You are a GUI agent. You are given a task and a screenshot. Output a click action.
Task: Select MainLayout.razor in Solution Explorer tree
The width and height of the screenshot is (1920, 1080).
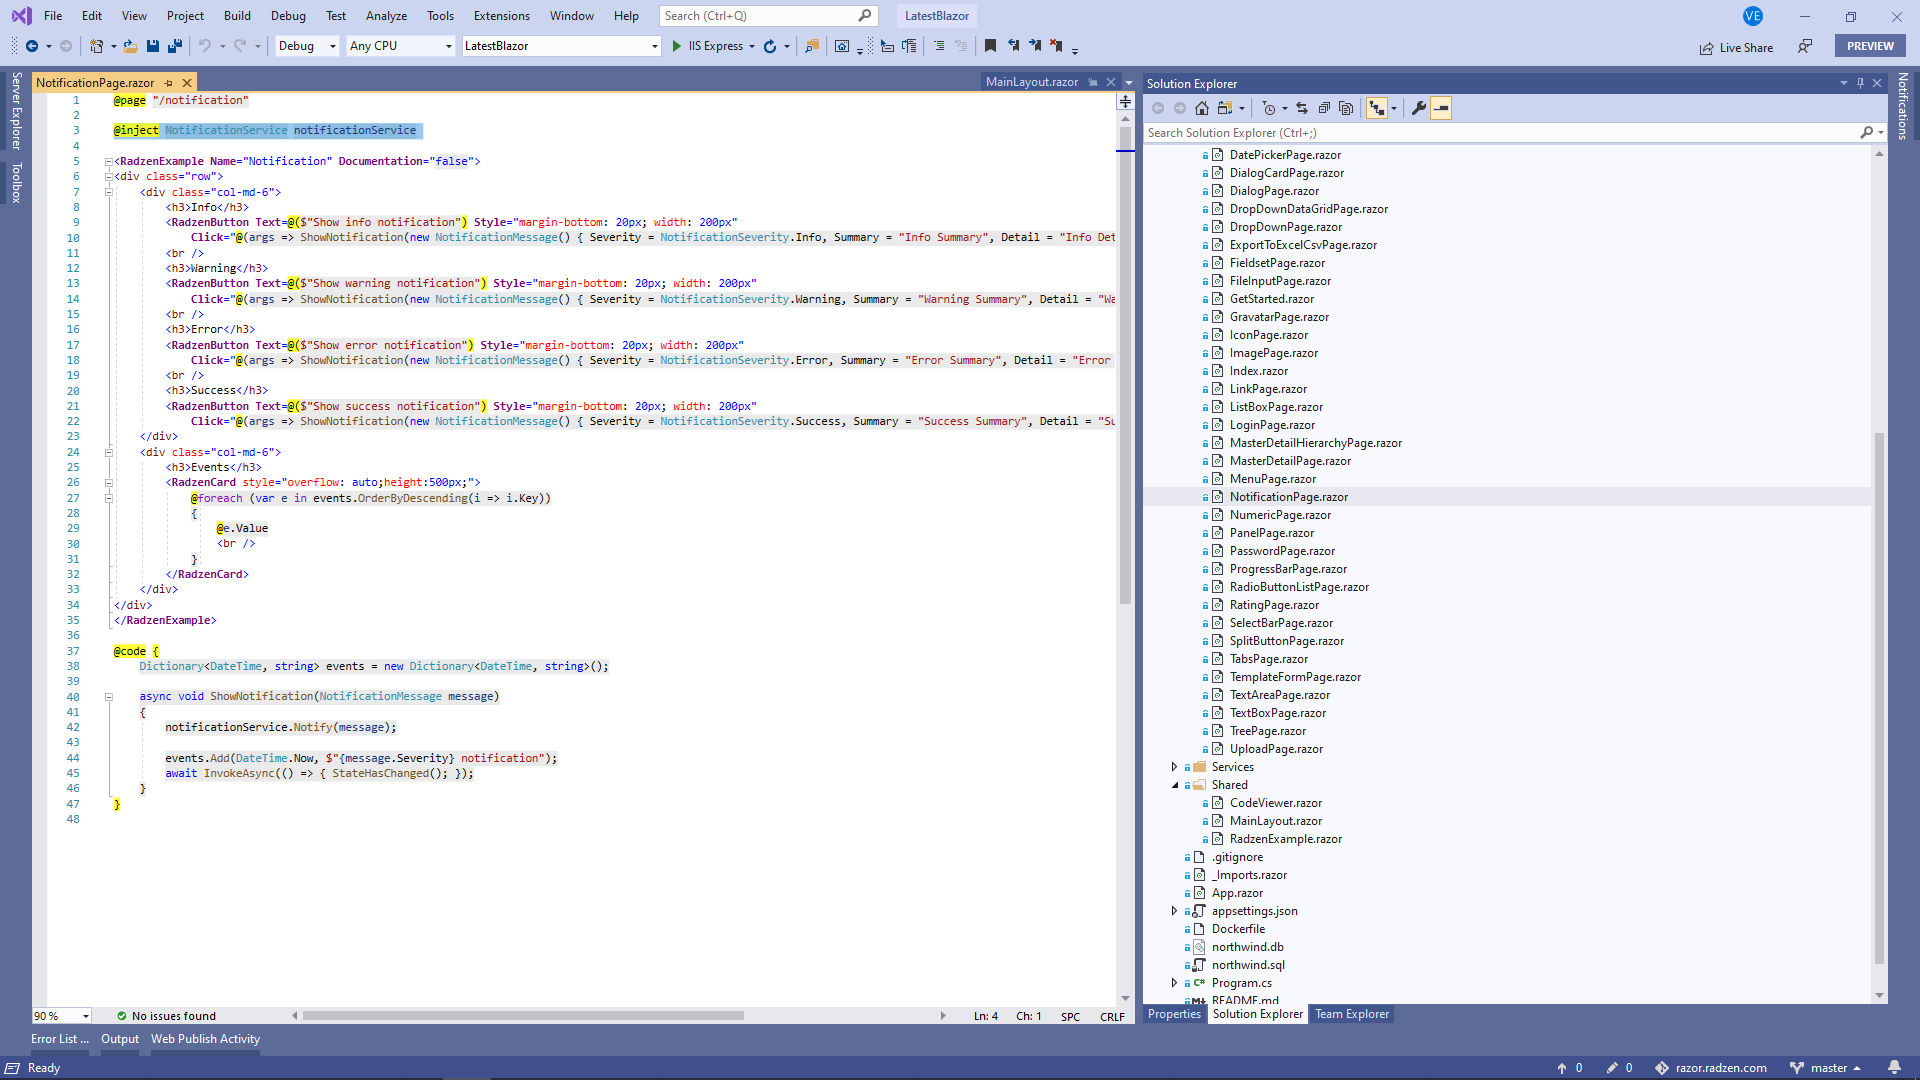1275,821
